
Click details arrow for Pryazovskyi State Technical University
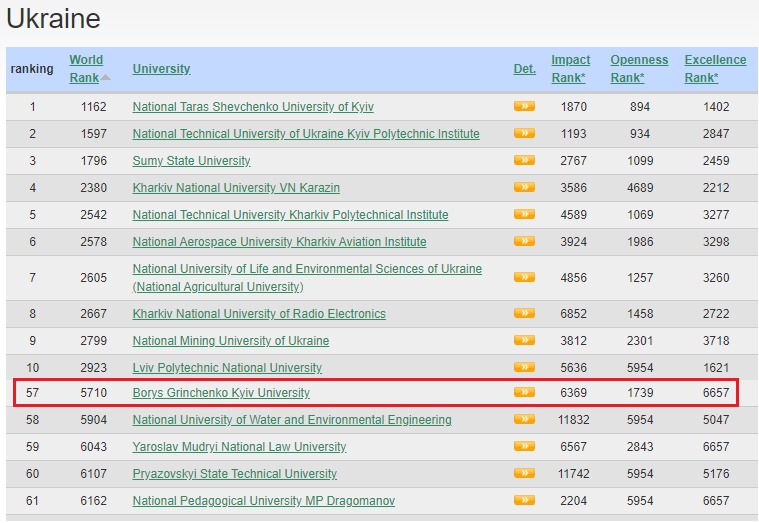coord(524,473)
